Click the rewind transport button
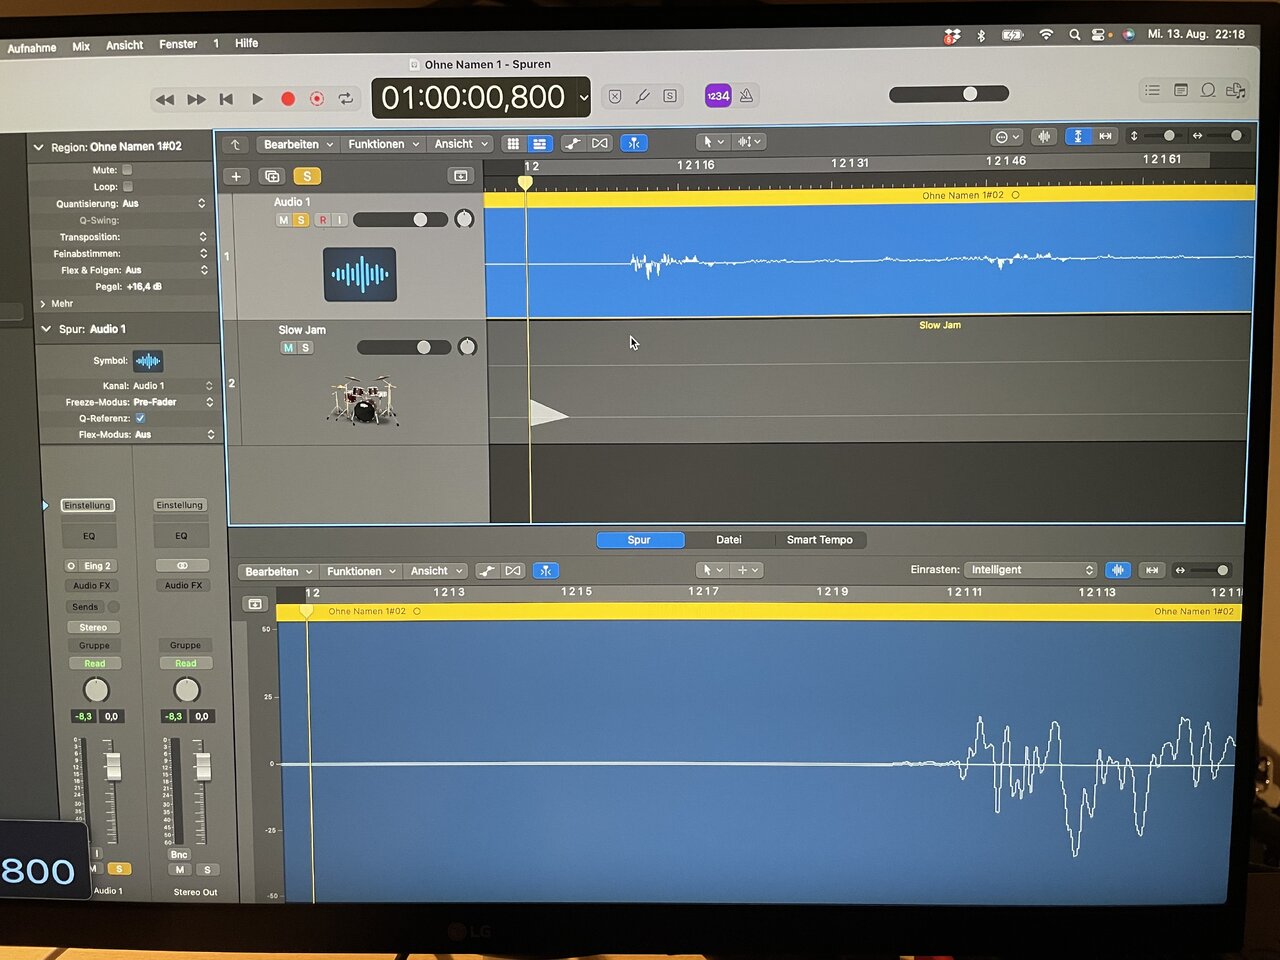This screenshot has width=1280, height=960. click(165, 99)
